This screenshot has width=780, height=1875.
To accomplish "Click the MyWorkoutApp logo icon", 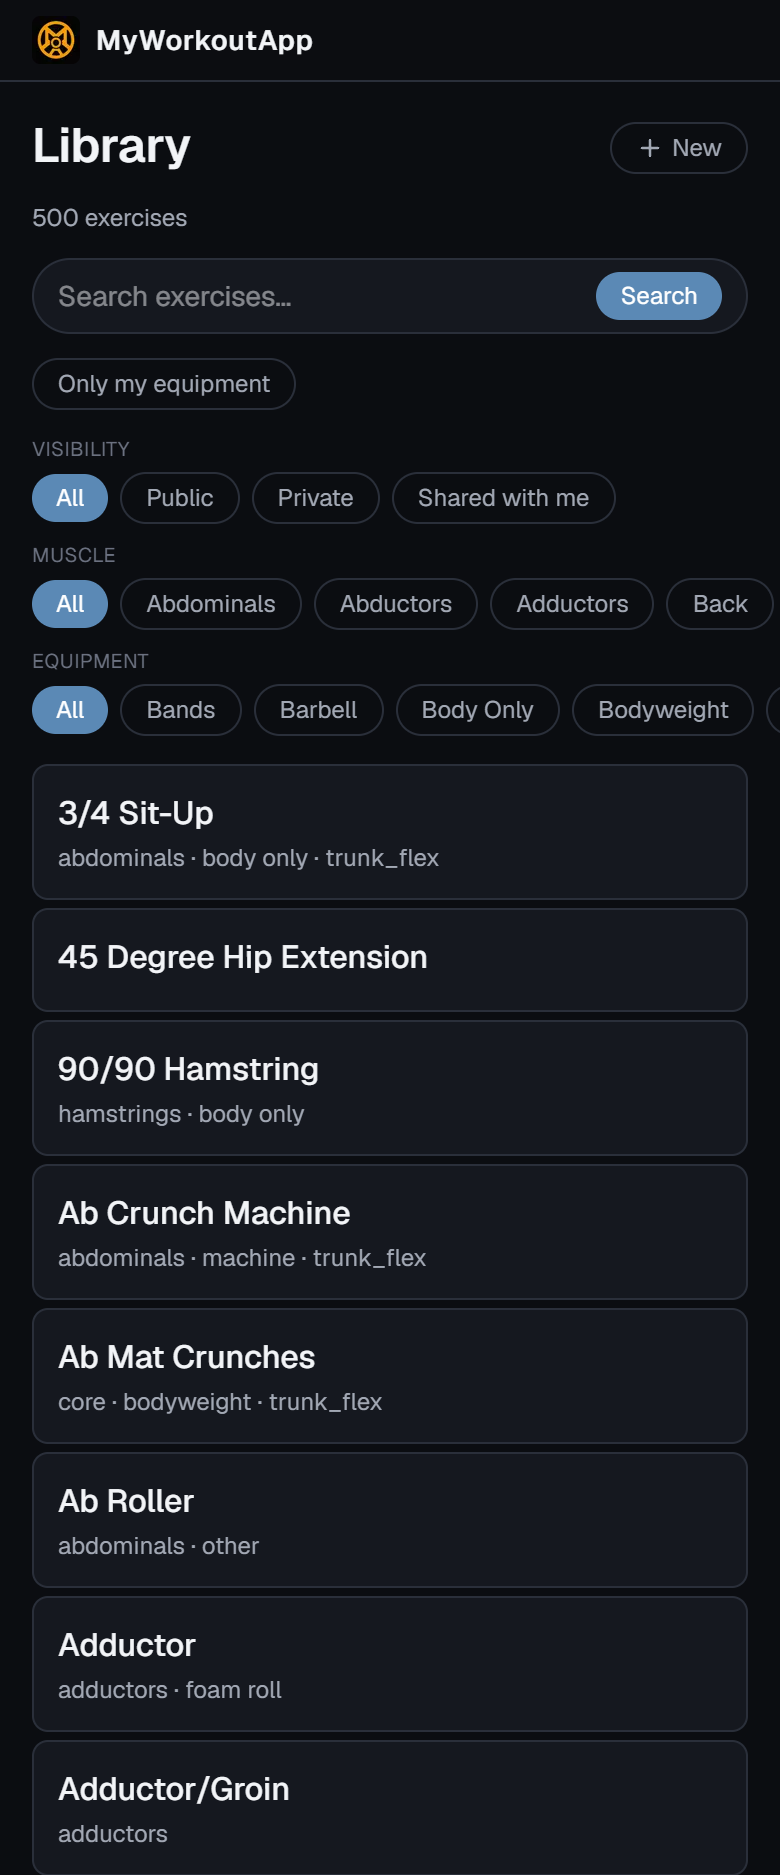I will (56, 40).
